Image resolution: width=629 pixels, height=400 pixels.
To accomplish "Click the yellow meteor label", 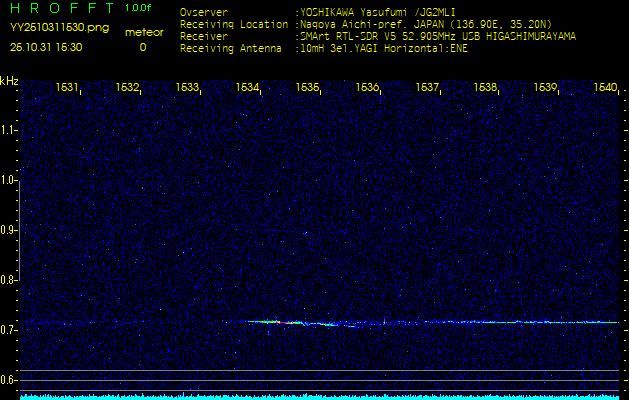I will (x=143, y=33).
